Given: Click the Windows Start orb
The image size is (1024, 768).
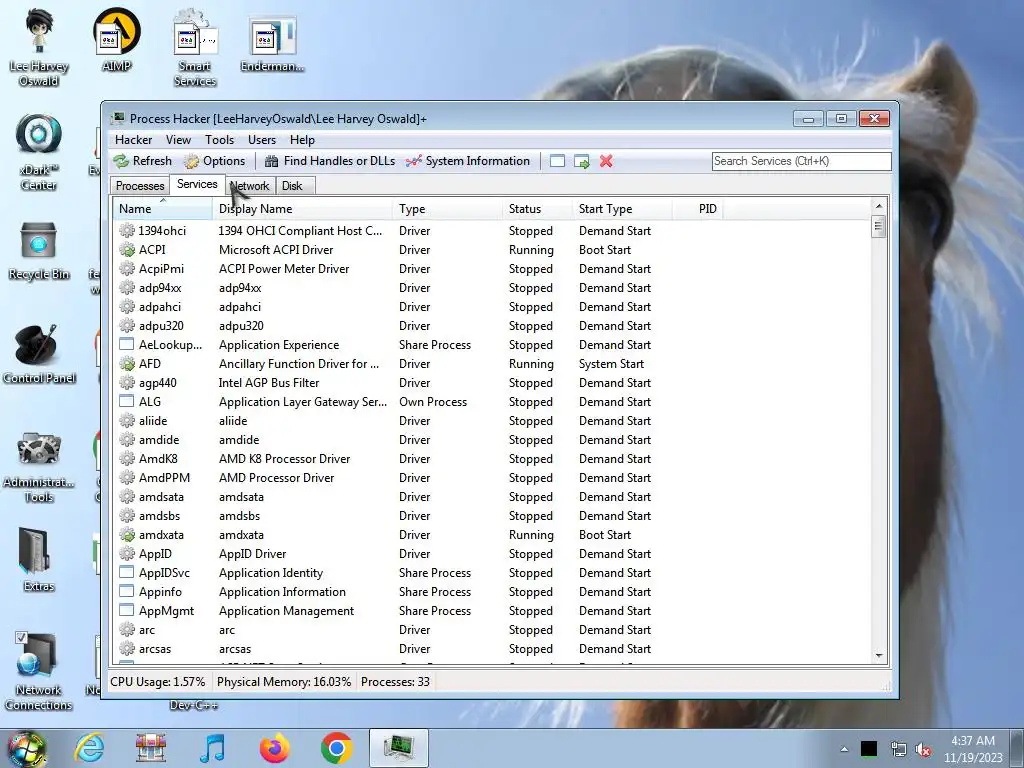Looking at the screenshot, I should point(26,749).
